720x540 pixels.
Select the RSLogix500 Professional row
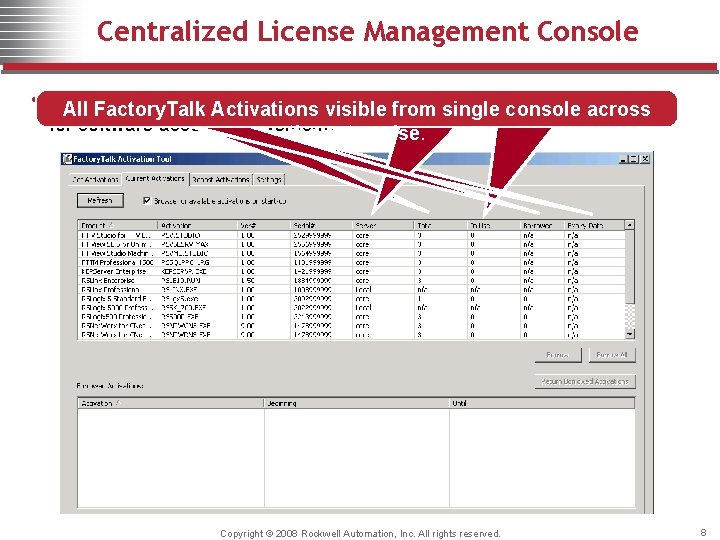351,316
